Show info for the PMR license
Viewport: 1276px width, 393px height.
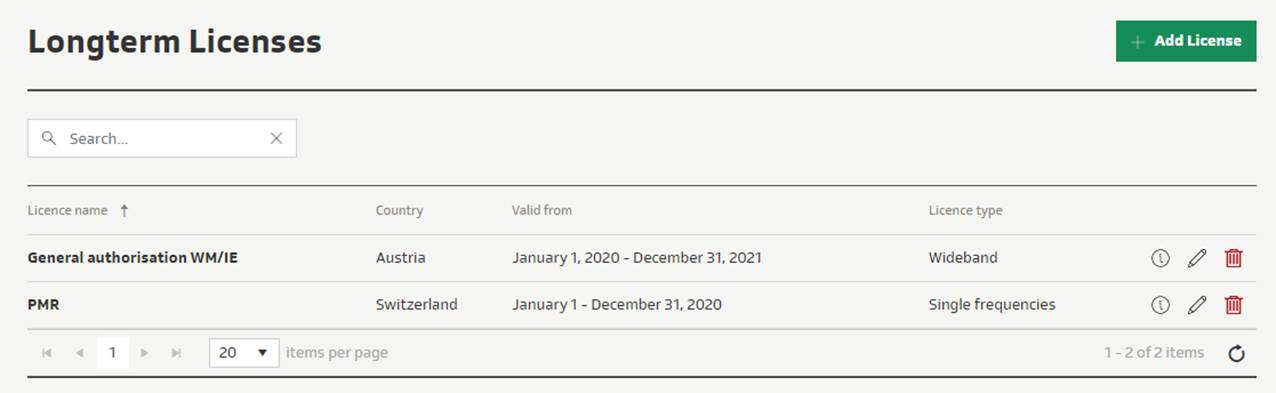(x=1160, y=305)
